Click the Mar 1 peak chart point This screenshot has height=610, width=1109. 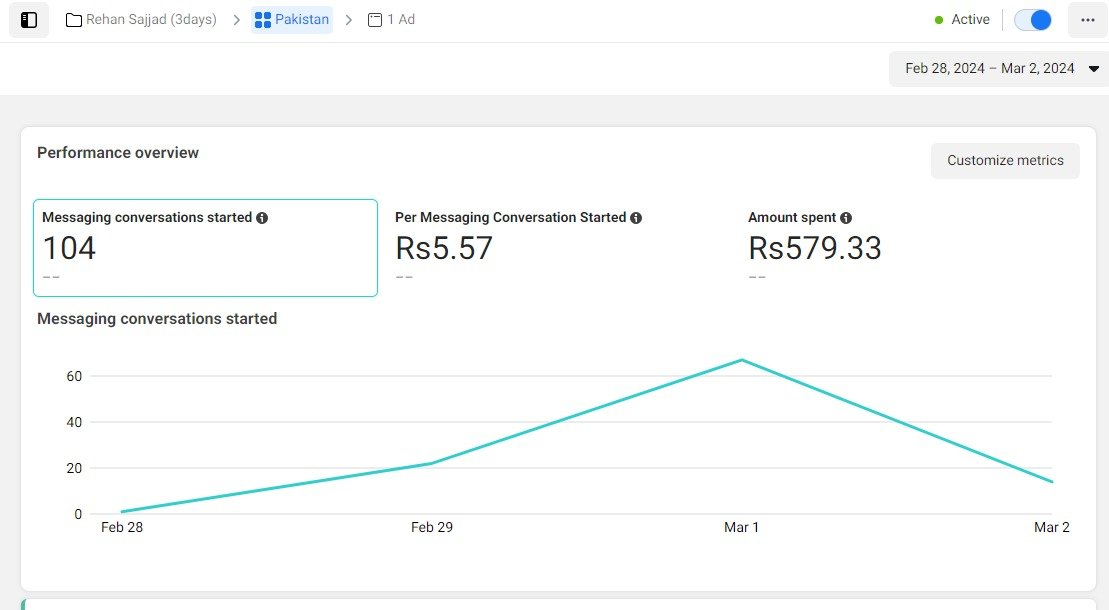point(741,360)
